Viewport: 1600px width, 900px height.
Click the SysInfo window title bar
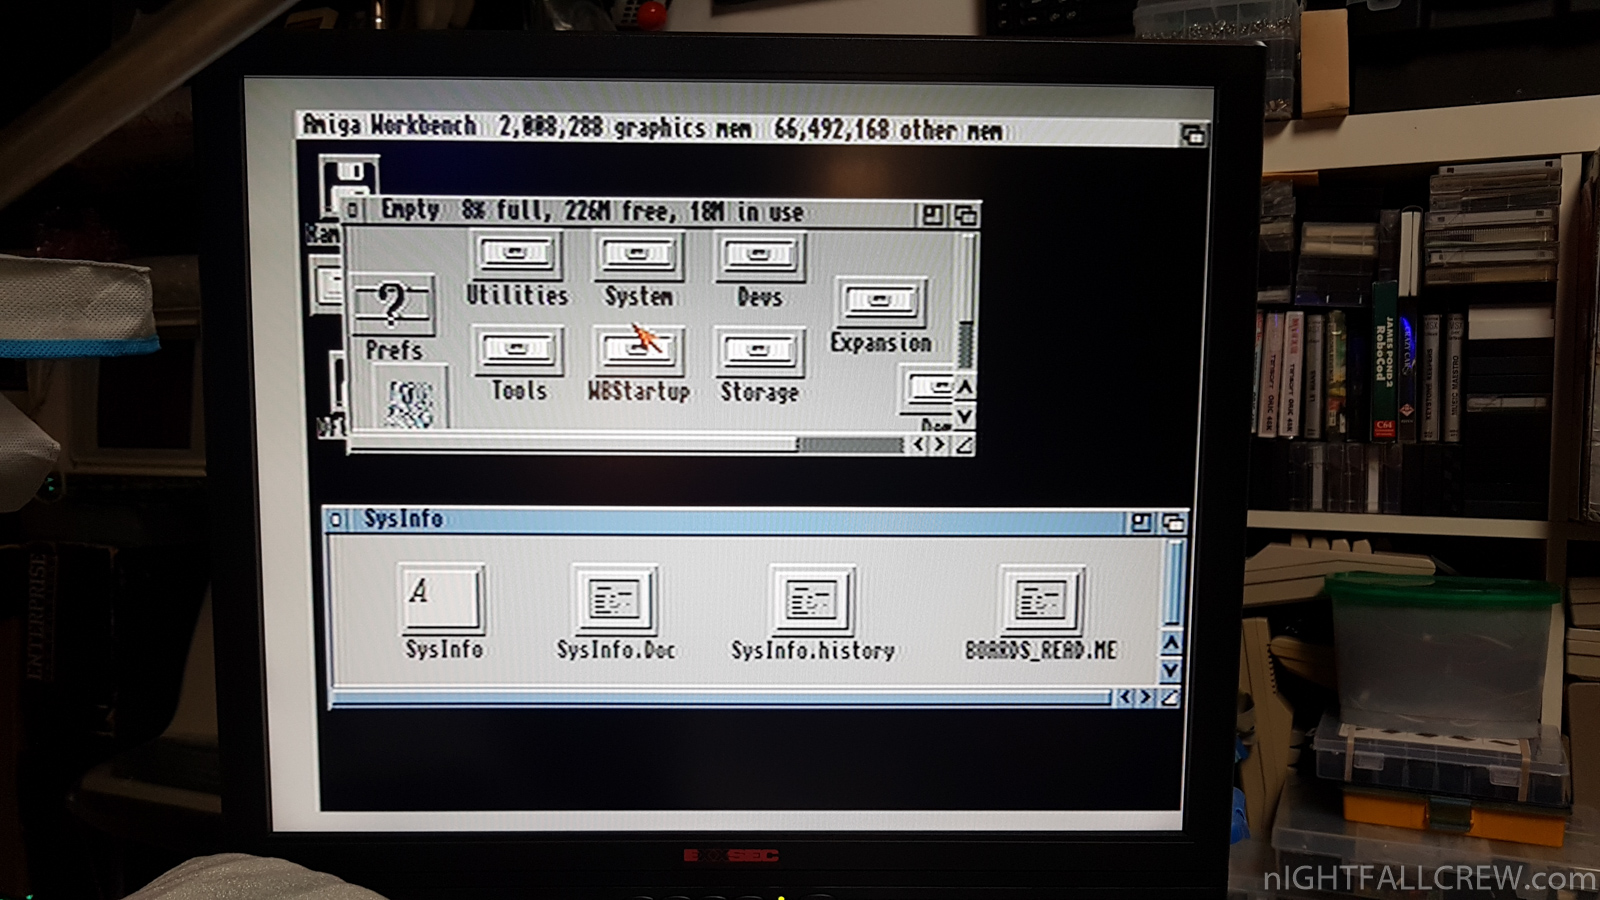738,521
